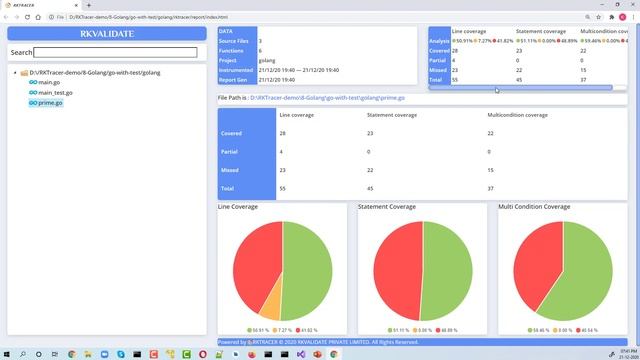Click the browser address bar URL

[149, 17]
